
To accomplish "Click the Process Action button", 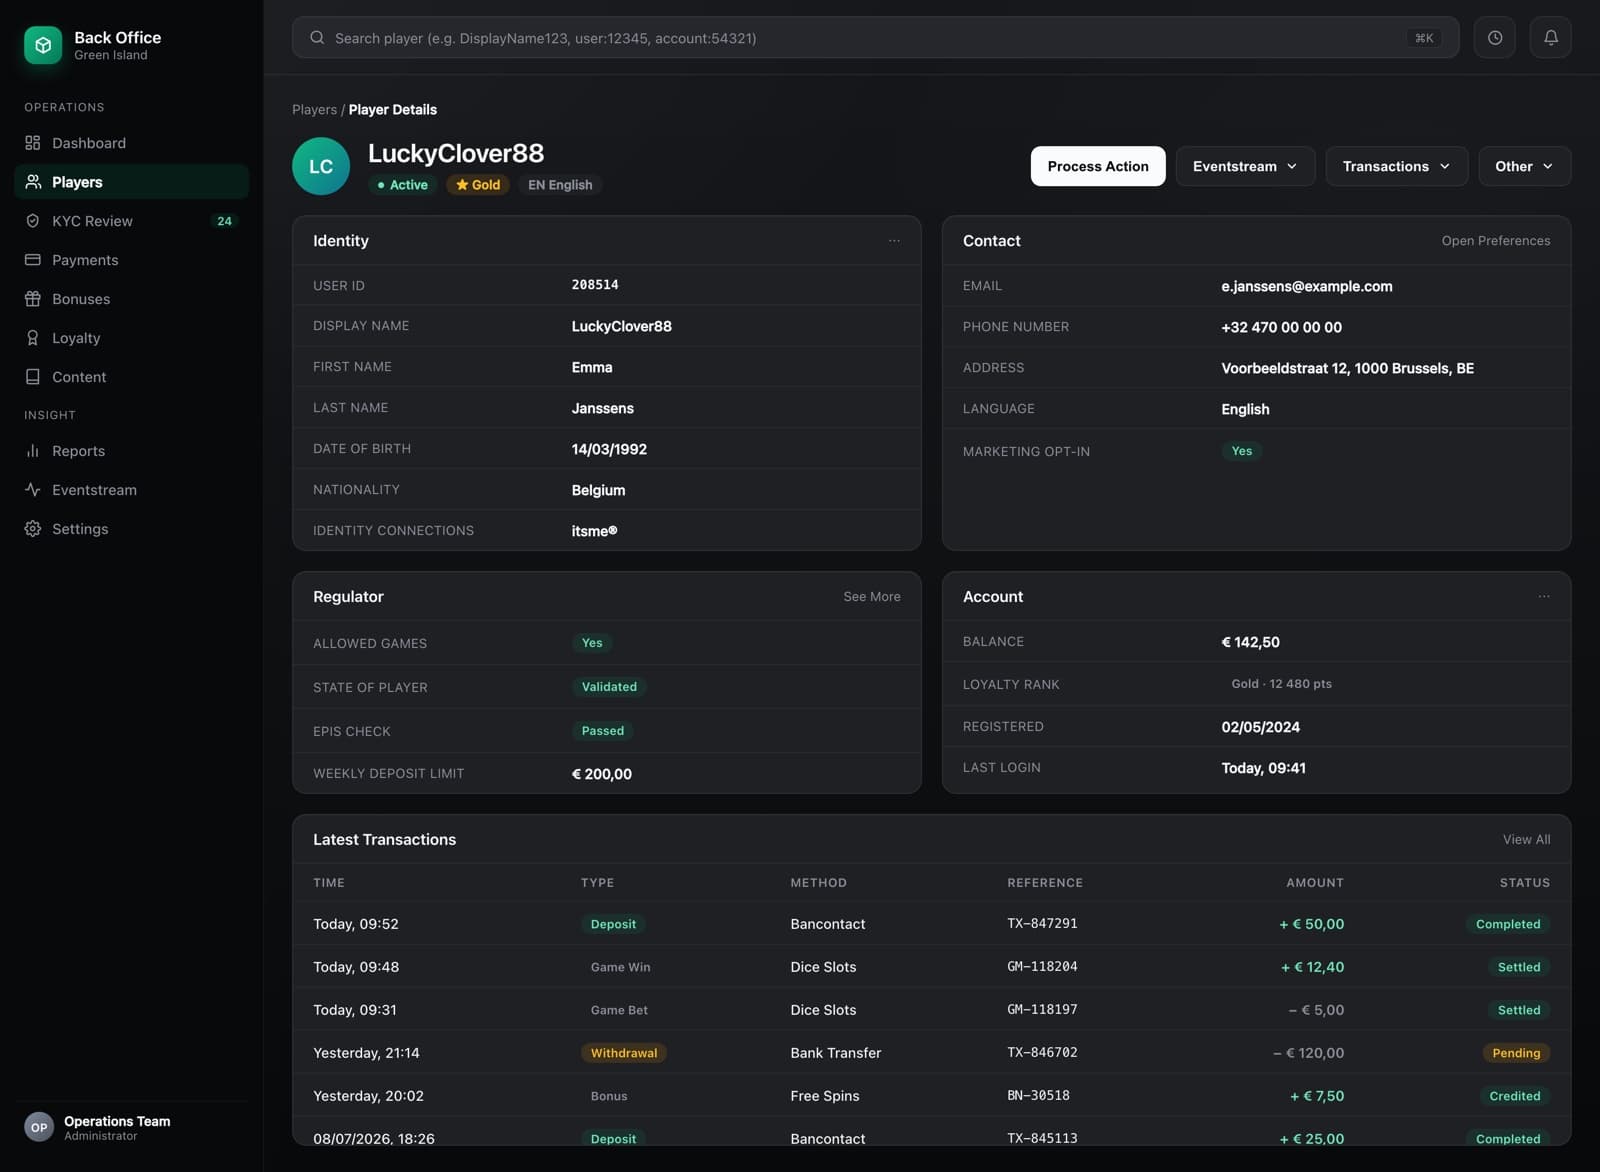I will click(x=1098, y=166).
